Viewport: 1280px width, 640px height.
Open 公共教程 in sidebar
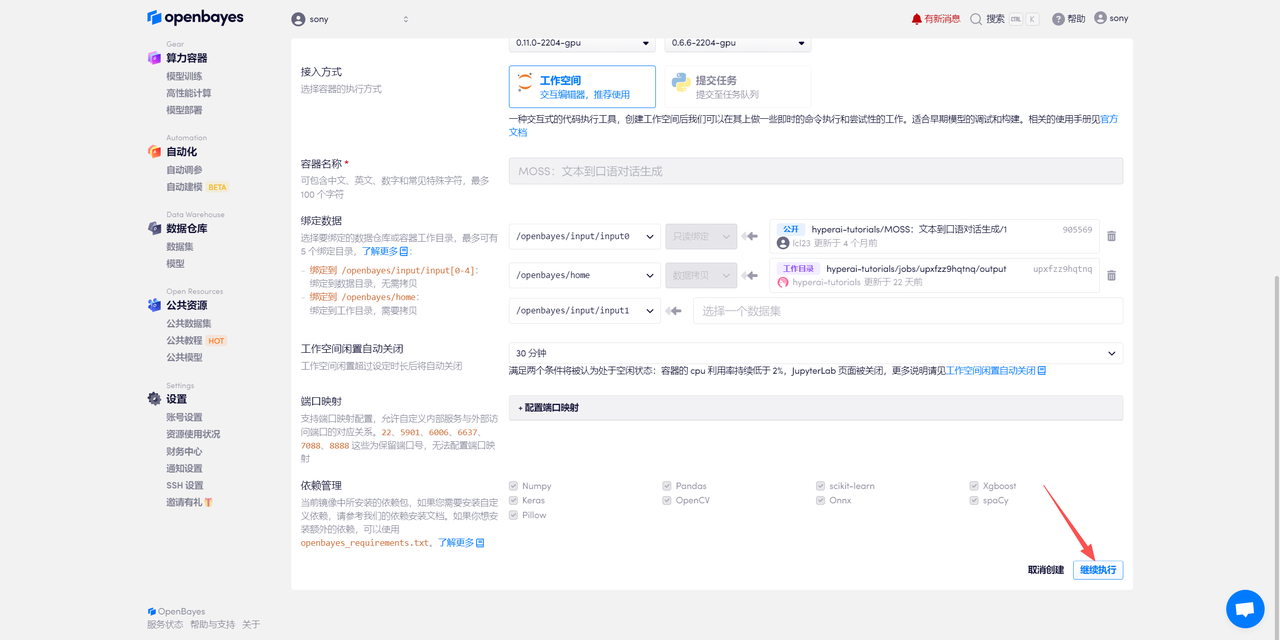(x=184, y=340)
